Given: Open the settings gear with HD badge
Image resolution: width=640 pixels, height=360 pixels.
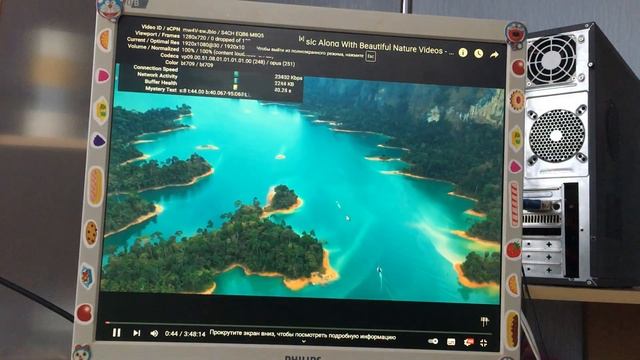Looking at the screenshot, I should 468,342.
